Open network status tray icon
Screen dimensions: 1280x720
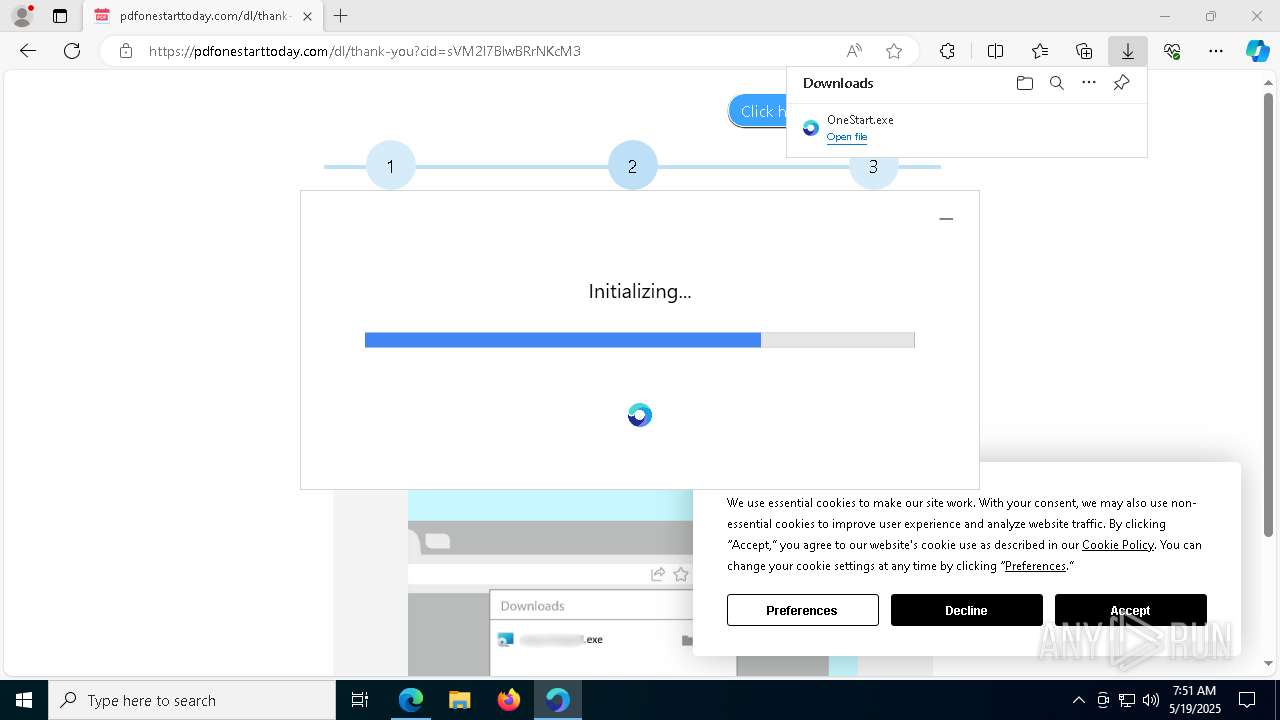click(1127, 700)
